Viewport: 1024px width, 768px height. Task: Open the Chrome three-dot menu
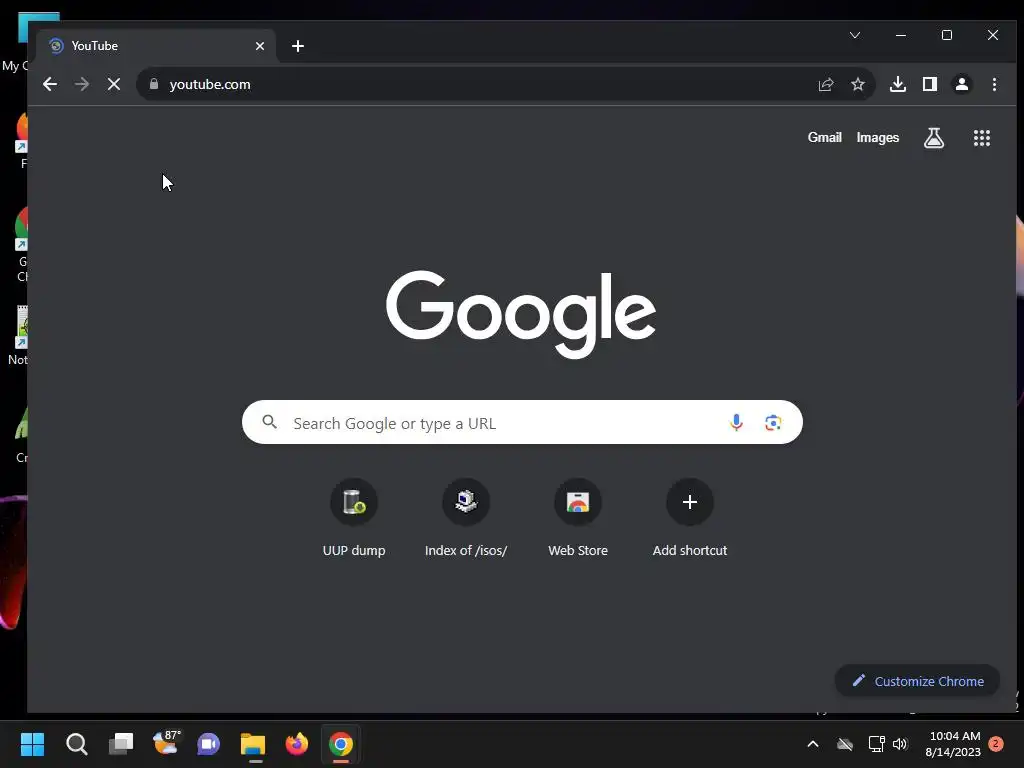pyautogui.click(x=994, y=84)
